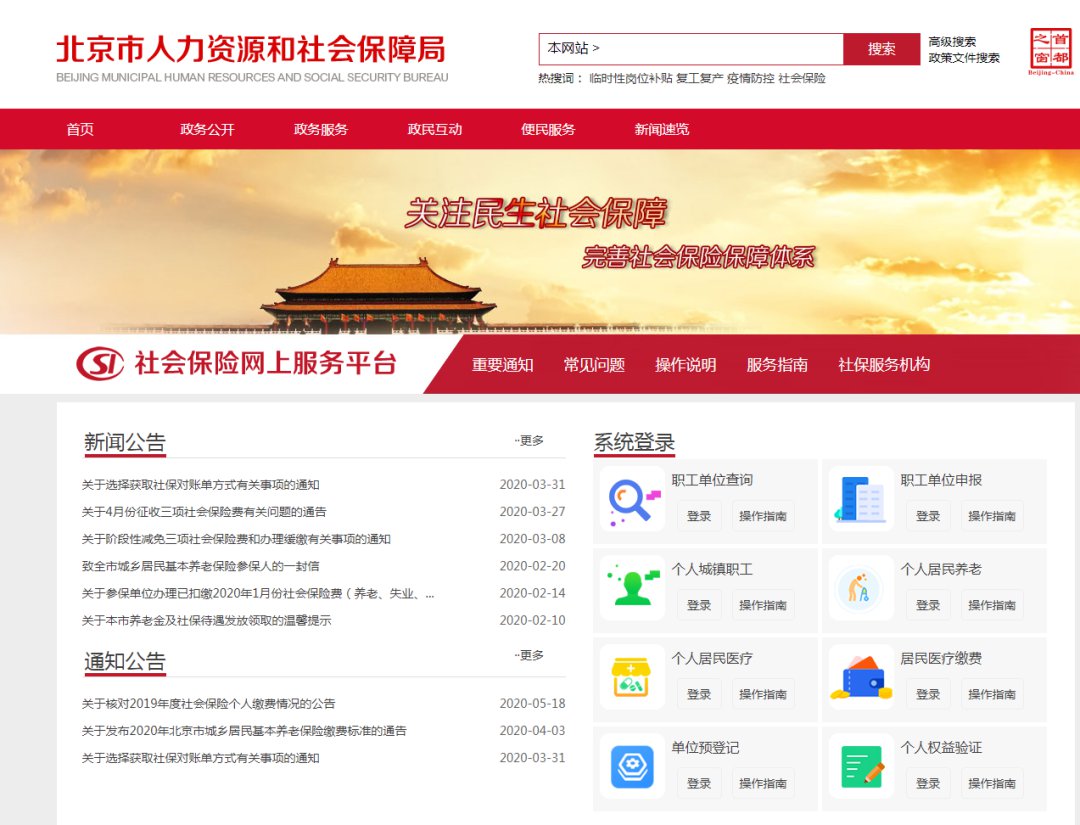Click 操作指南 under 个人权益验证
Screen dimensions: 1080x825
pyautogui.click(x=992, y=783)
